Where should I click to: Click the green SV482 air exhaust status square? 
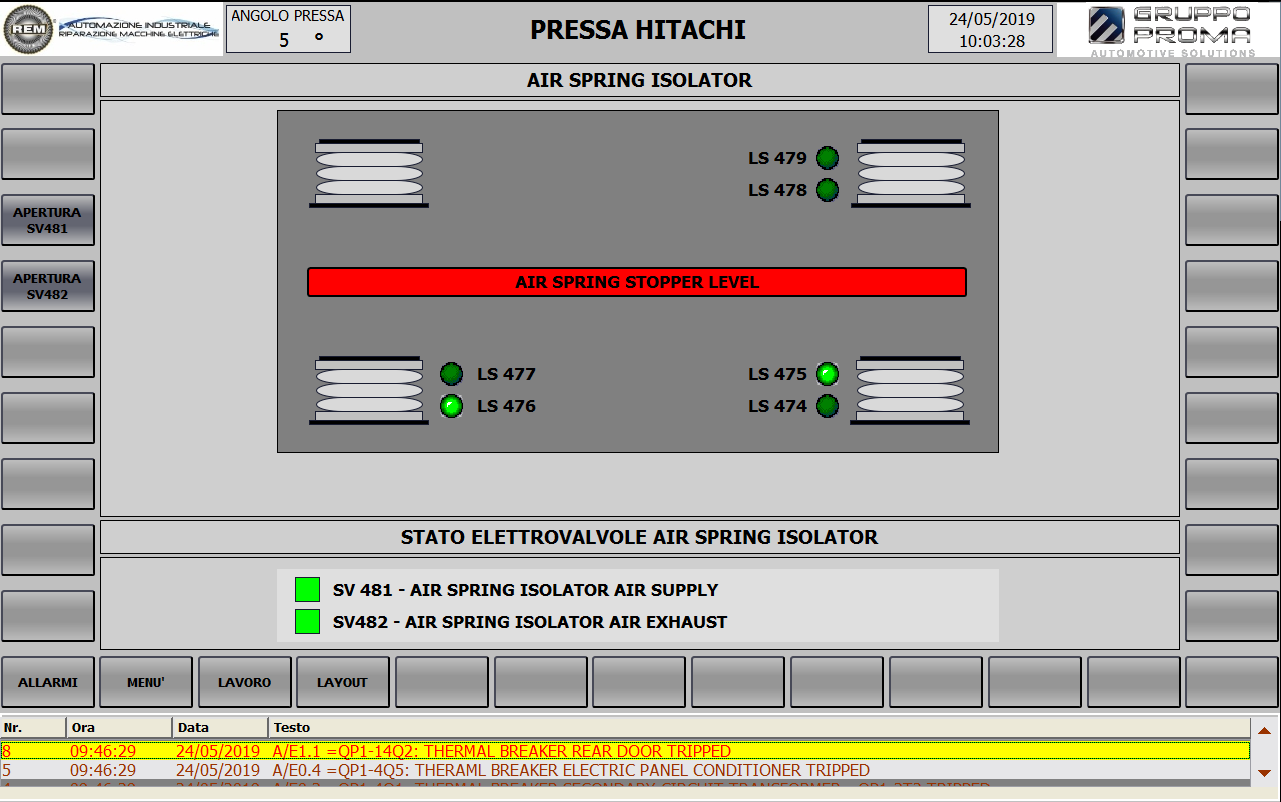[x=308, y=622]
